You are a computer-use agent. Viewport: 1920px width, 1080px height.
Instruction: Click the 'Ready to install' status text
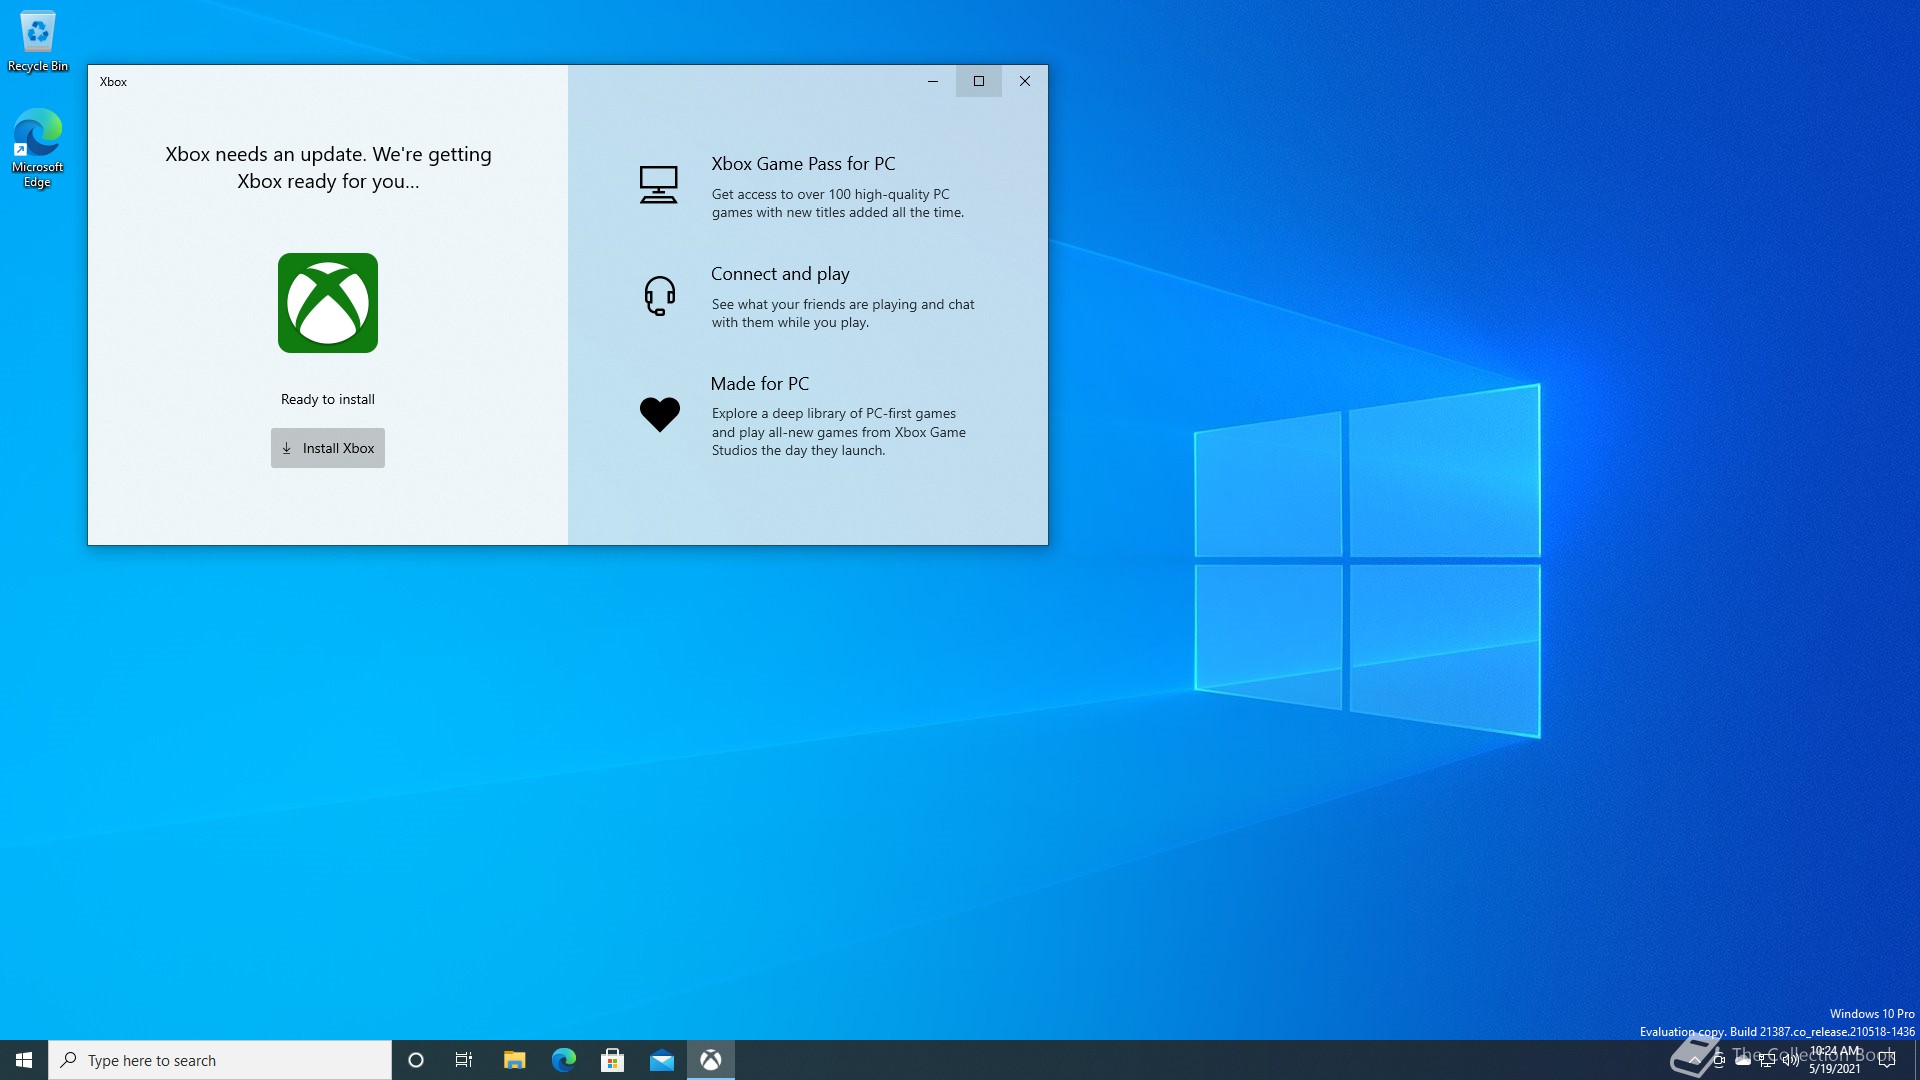tap(328, 399)
